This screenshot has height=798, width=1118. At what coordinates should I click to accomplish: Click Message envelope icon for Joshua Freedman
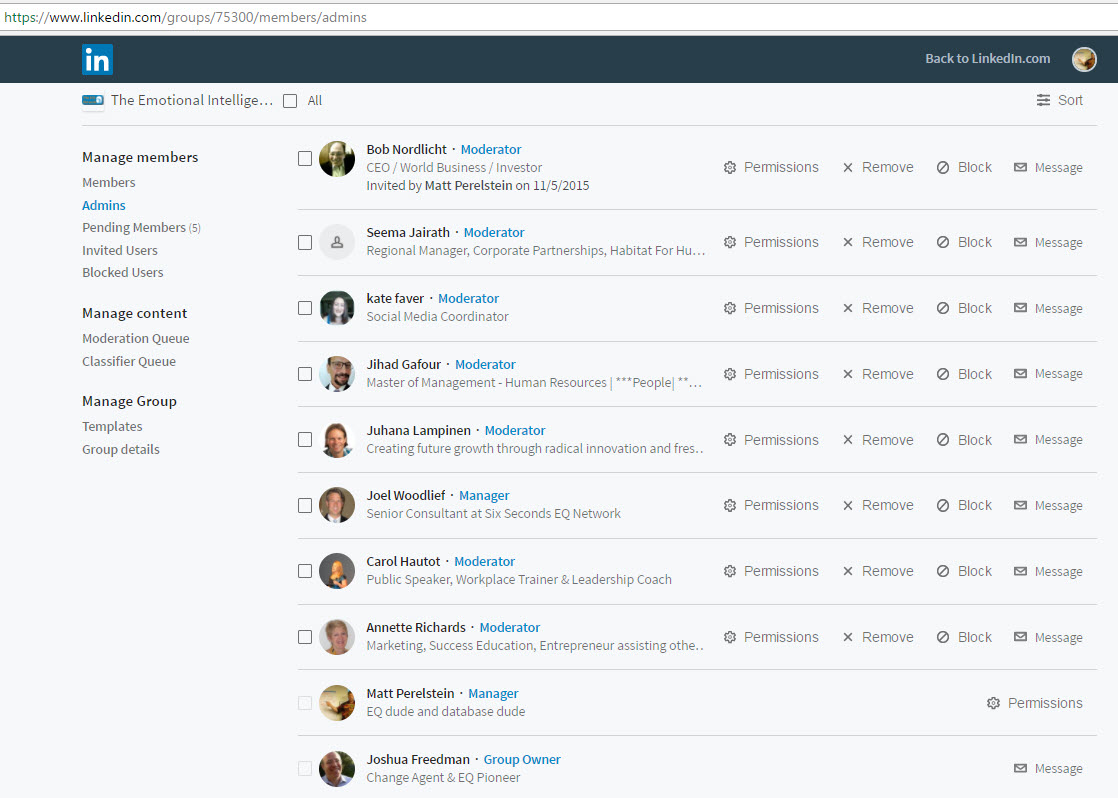[1020, 768]
